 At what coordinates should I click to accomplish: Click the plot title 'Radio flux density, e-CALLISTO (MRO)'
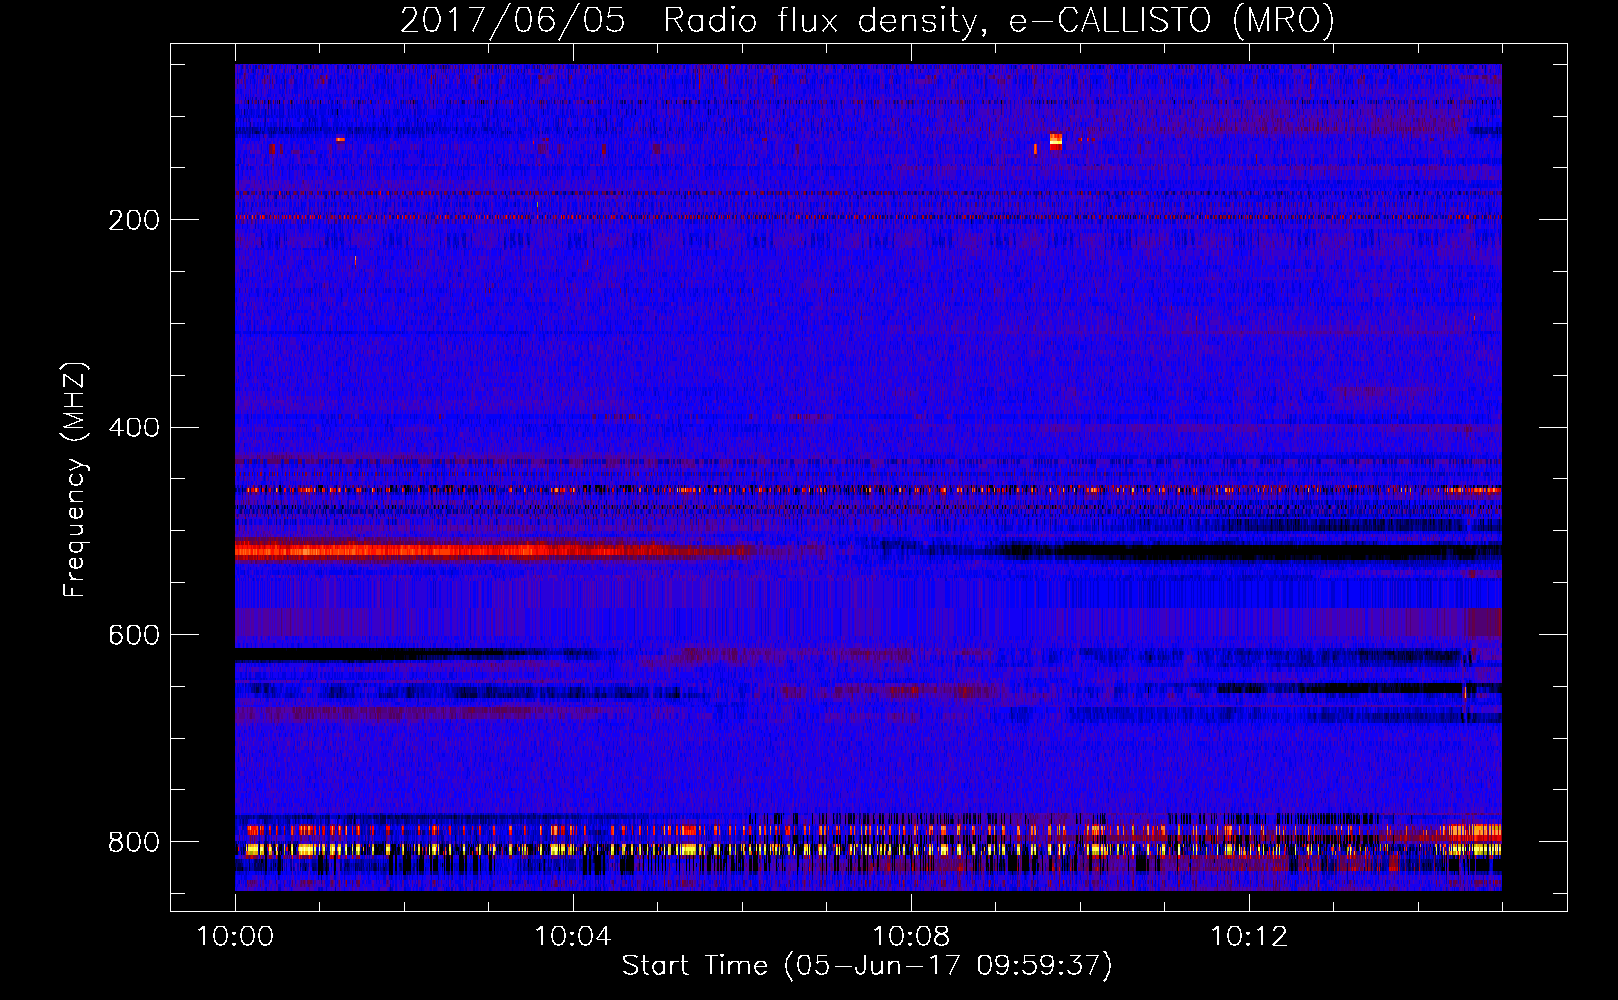[x=998, y=20]
